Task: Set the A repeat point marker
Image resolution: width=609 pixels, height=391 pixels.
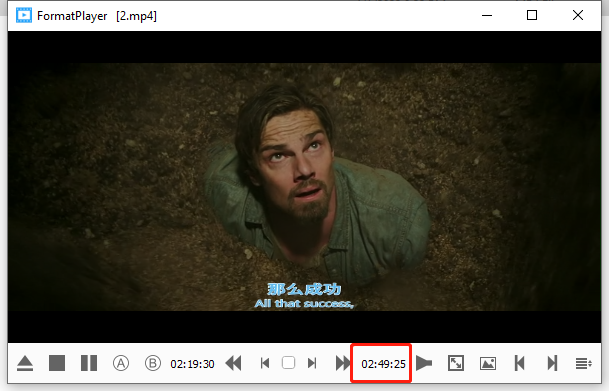Action: point(121,363)
